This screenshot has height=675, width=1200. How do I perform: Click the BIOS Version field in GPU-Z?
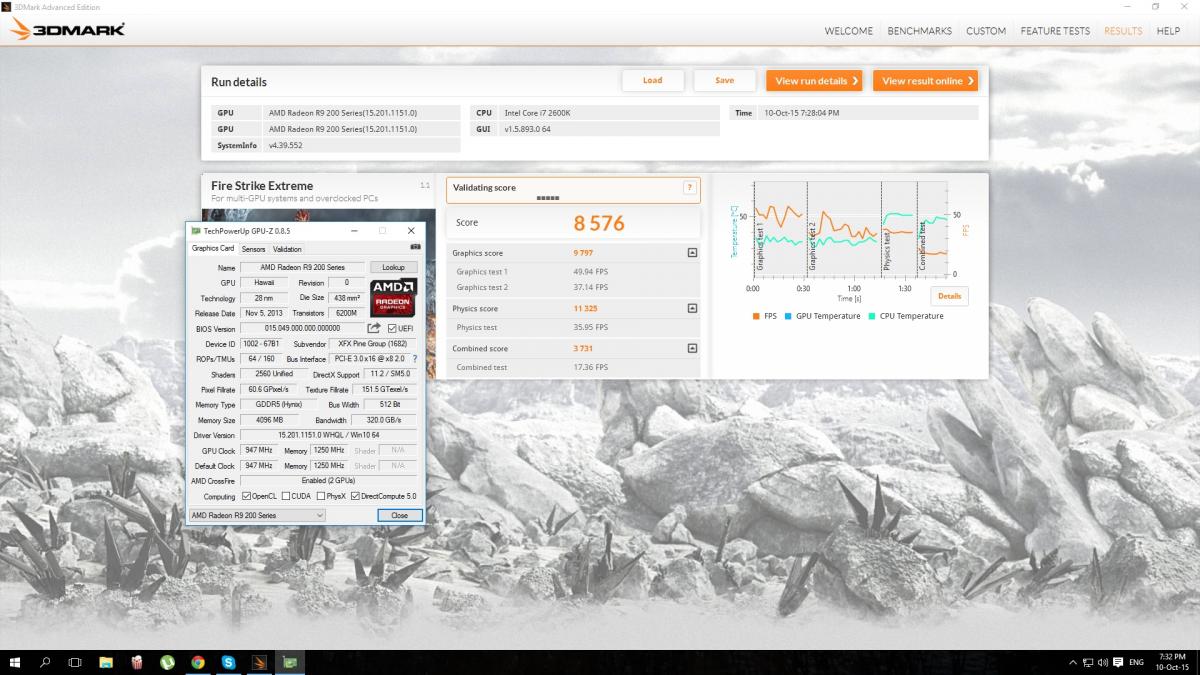(300, 328)
